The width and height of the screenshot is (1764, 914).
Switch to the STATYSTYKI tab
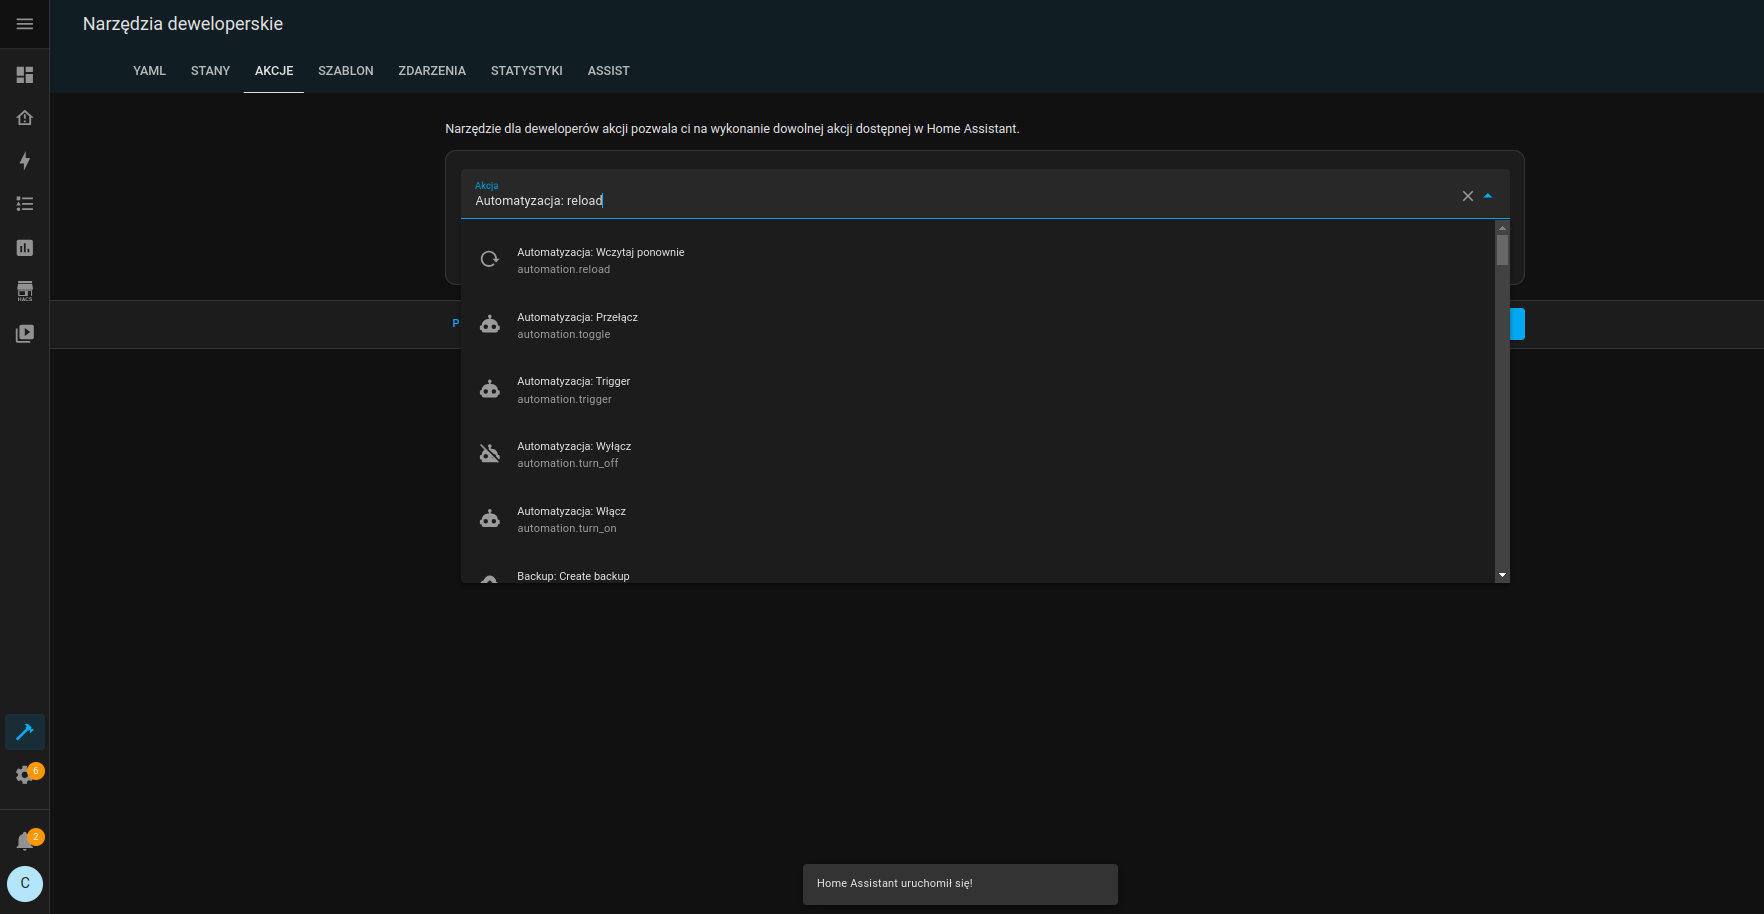pyautogui.click(x=527, y=71)
